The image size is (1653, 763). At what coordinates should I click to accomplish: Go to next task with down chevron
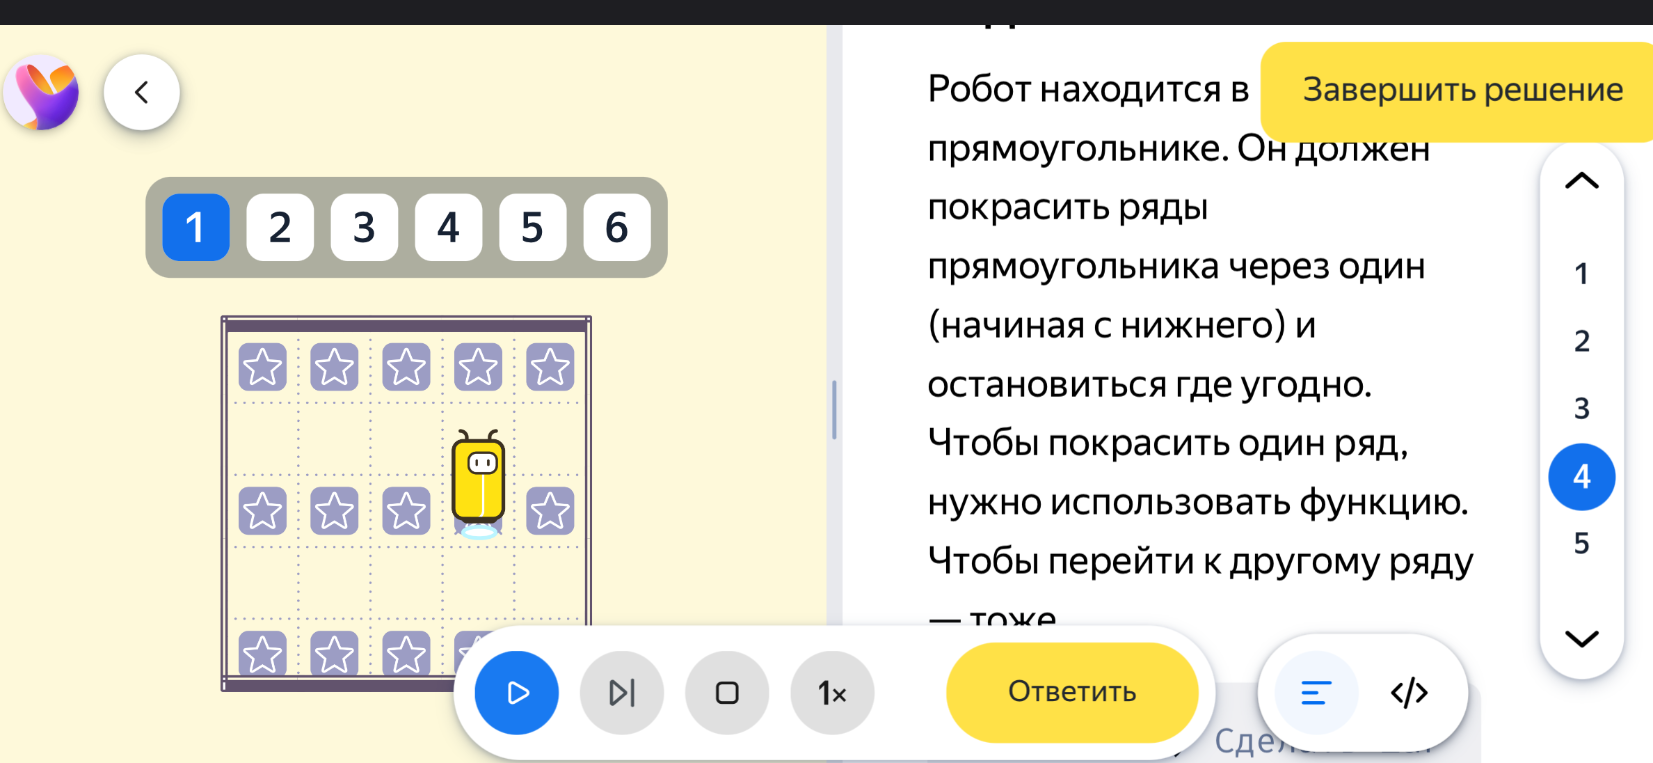[1581, 638]
